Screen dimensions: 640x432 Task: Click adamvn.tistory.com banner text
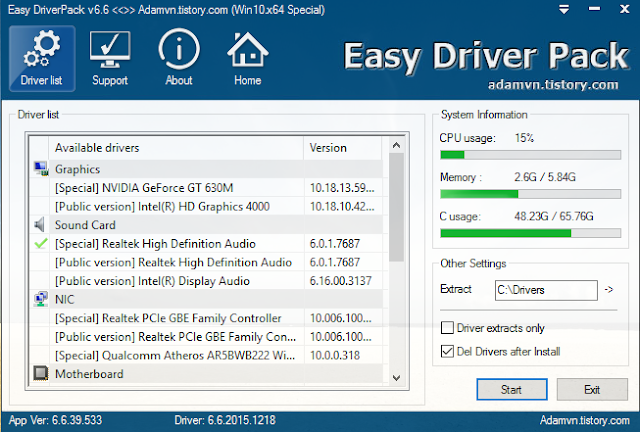tap(553, 85)
